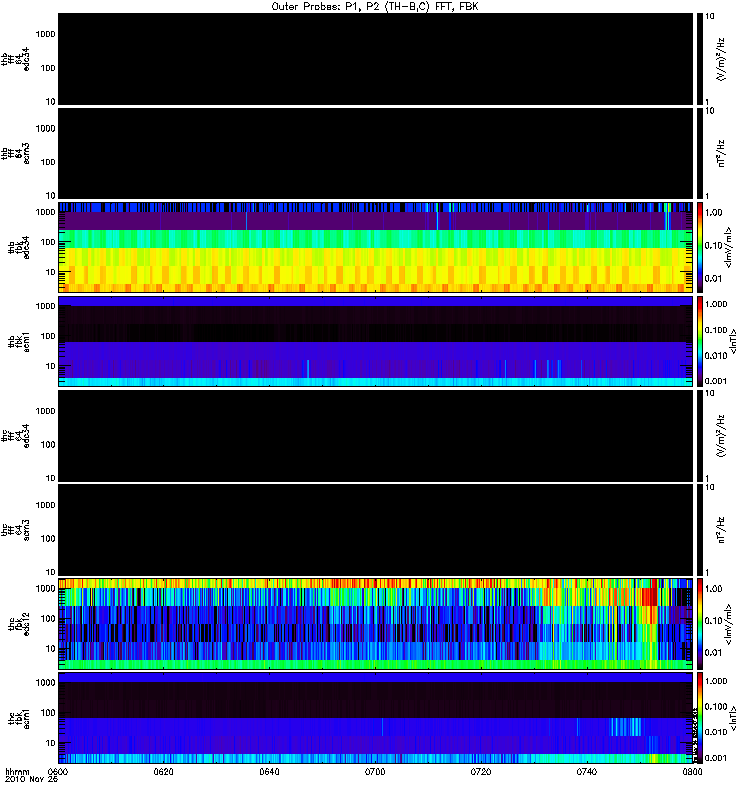Click the 1000 frequency tick of thc fff edc34 panel
This screenshot has height=800, width=750.
point(45,411)
